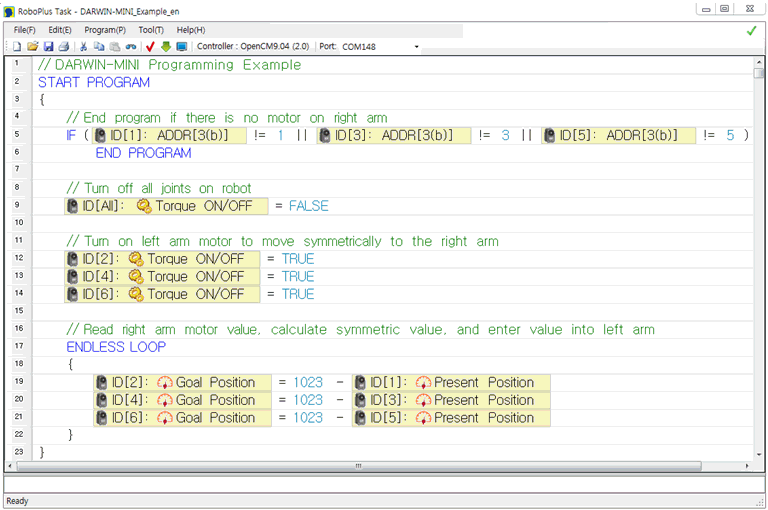The width and height of the screenshot is (768, 510).
Task: Expand the Port COM148 dropdown
Action: [x=416, y=47]
